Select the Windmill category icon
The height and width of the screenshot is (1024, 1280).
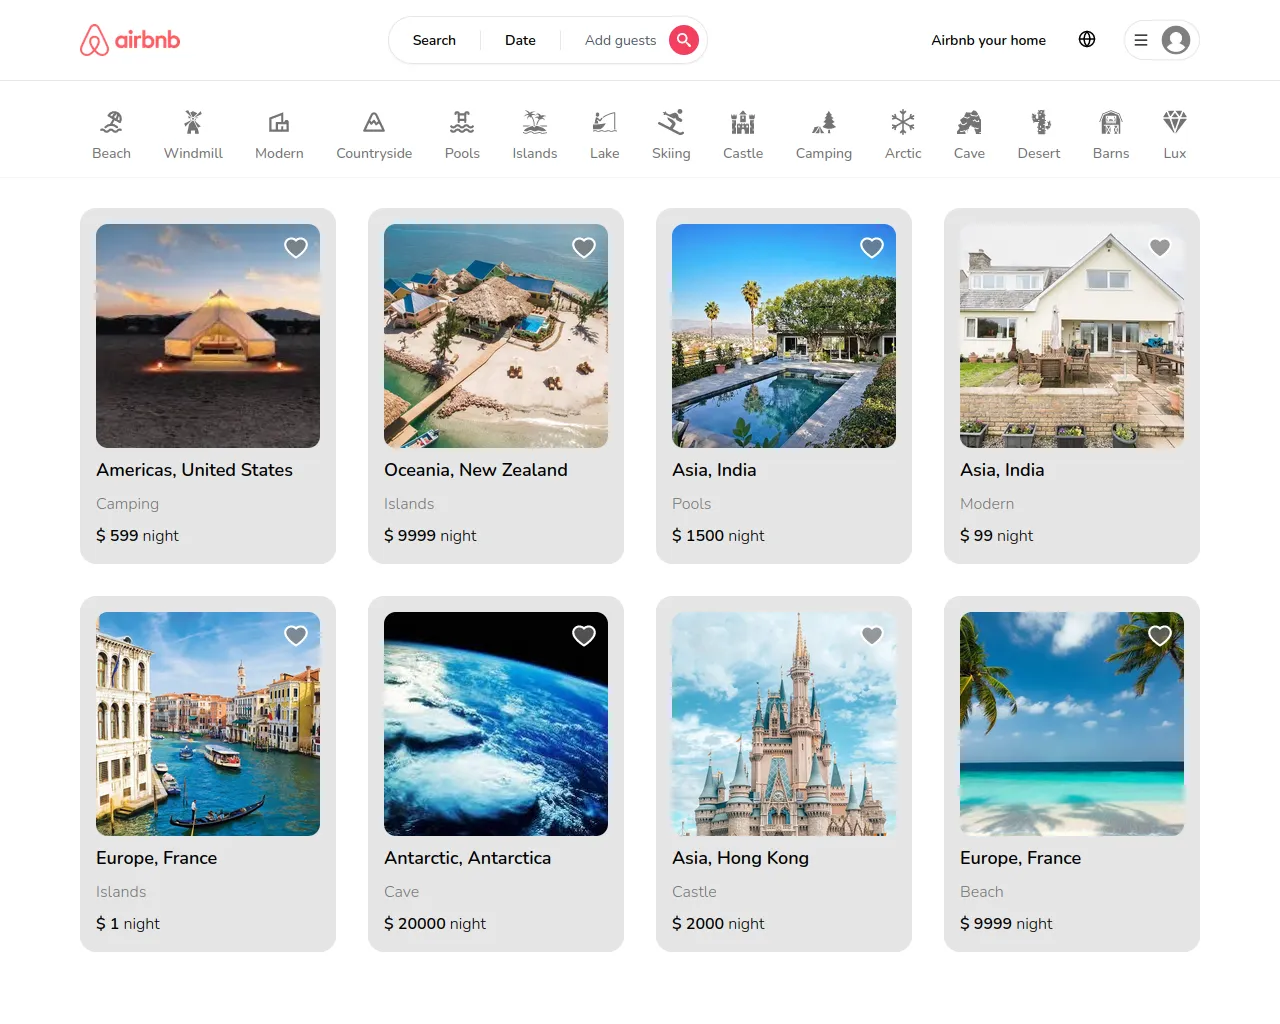pyautogui.click(x=193, y=122)
